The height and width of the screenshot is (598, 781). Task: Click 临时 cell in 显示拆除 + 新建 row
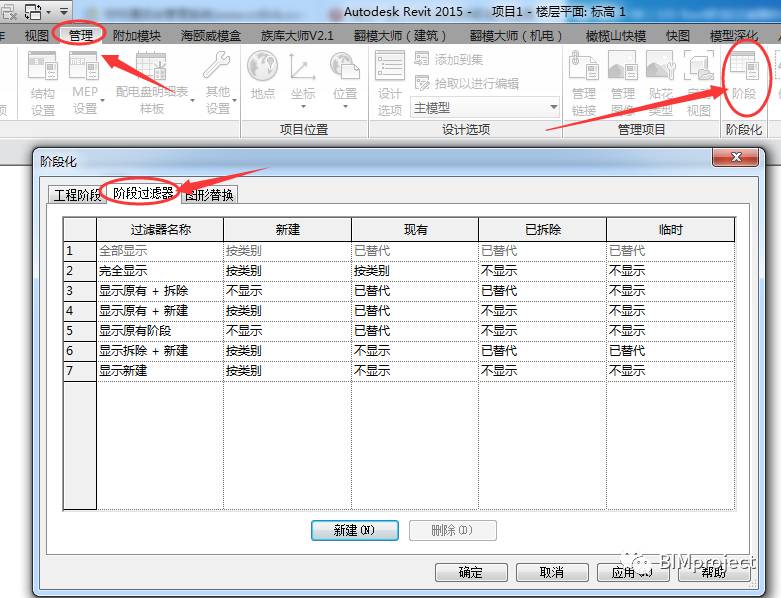click(670, 351)
